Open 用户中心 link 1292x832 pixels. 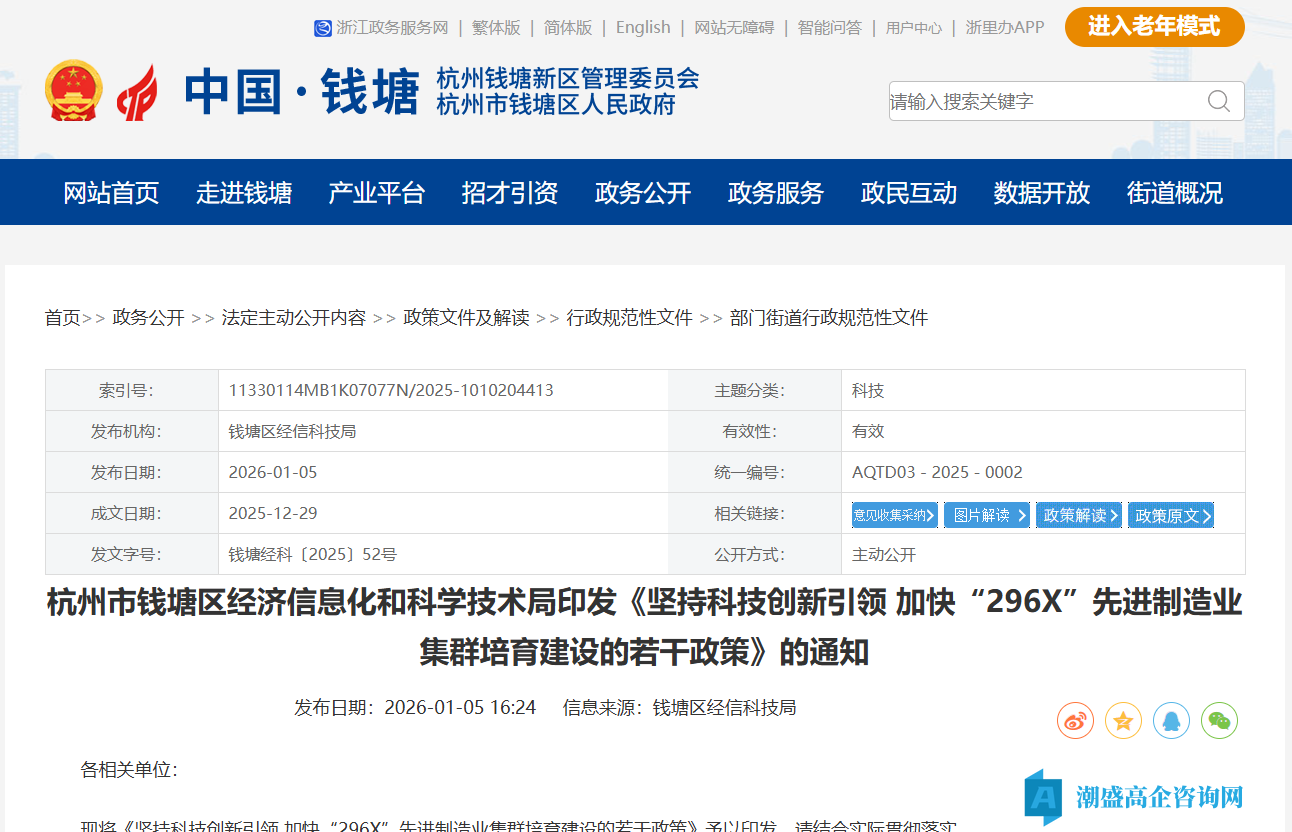point(914,28)
